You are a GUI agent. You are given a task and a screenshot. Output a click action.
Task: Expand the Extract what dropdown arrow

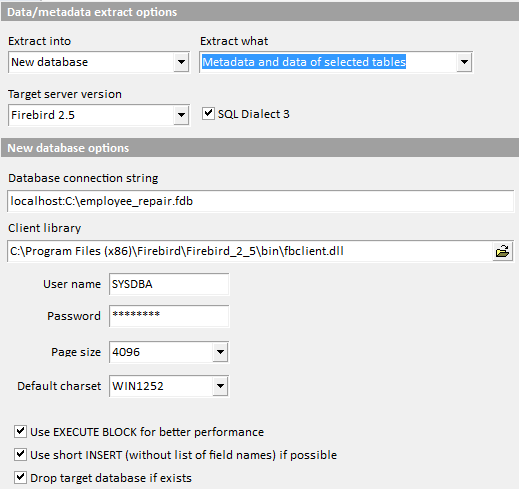pyautogui.click(x=464, y=62)
